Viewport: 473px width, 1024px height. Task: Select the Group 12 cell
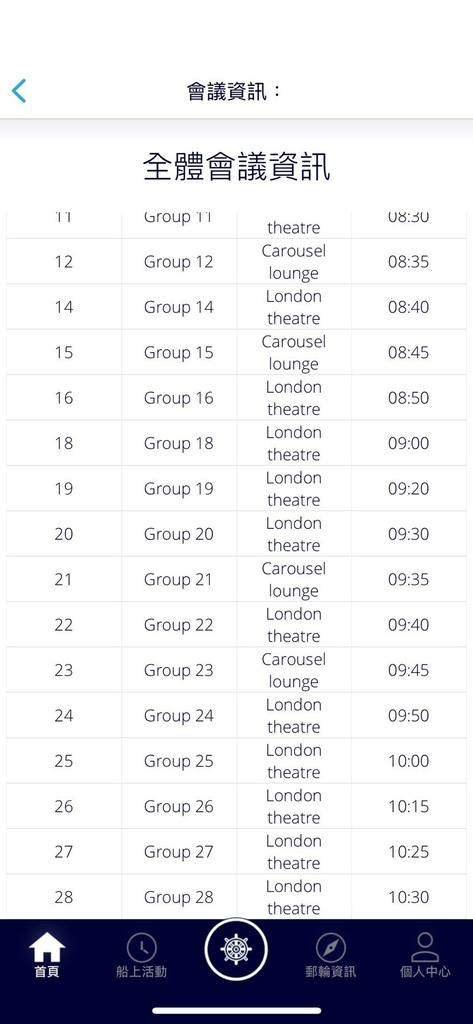[178, 262]
